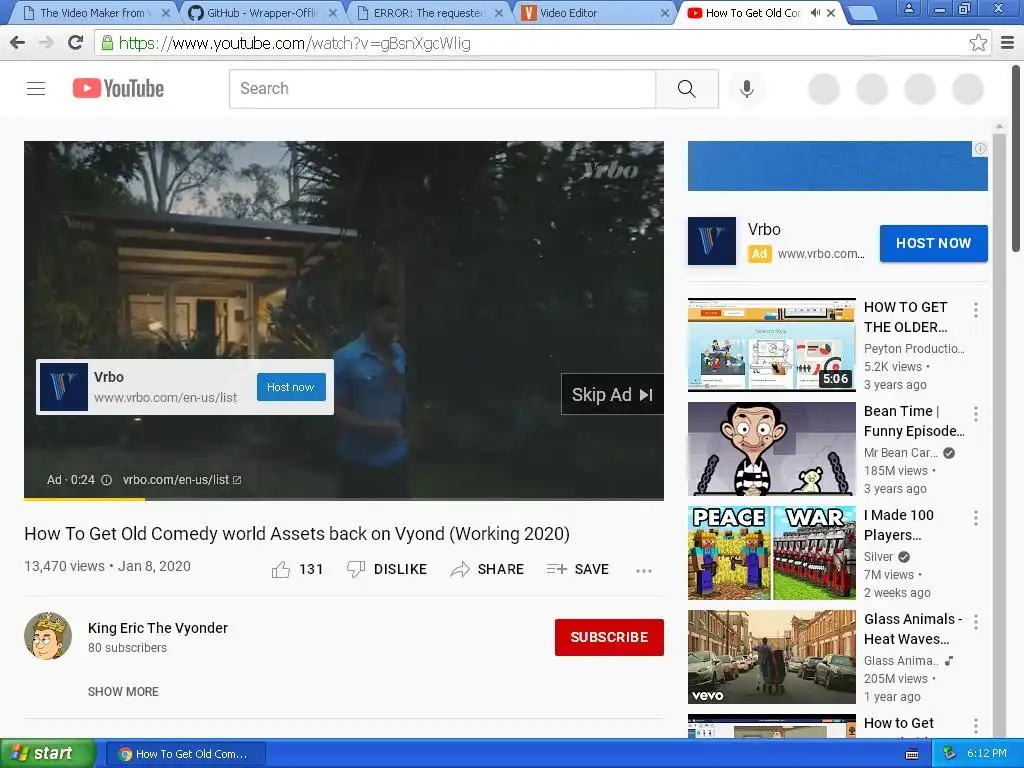Click the page vertical scrollbar thumb
Screen dimensions: 1024x768
pos(1016,159)
